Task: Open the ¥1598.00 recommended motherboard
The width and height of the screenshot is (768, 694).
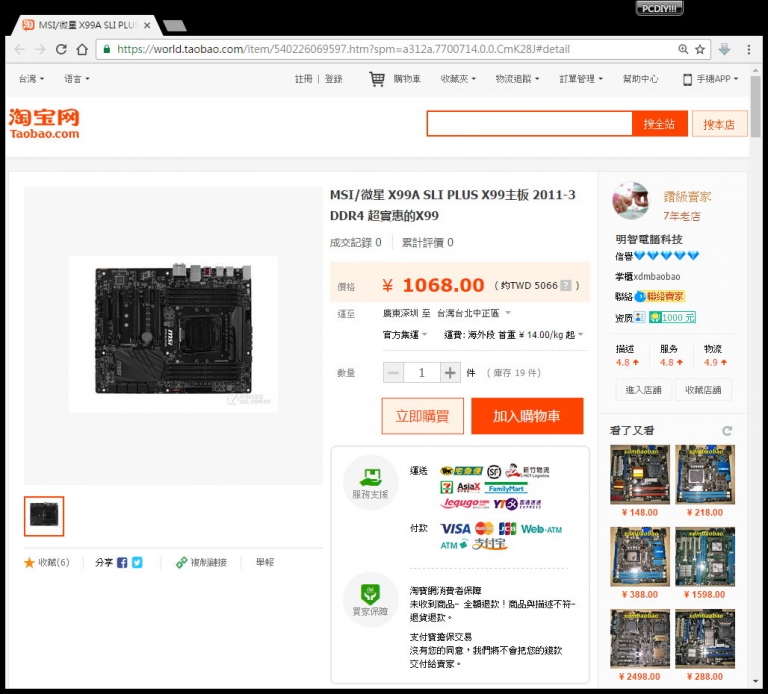Action: (705, 557)
